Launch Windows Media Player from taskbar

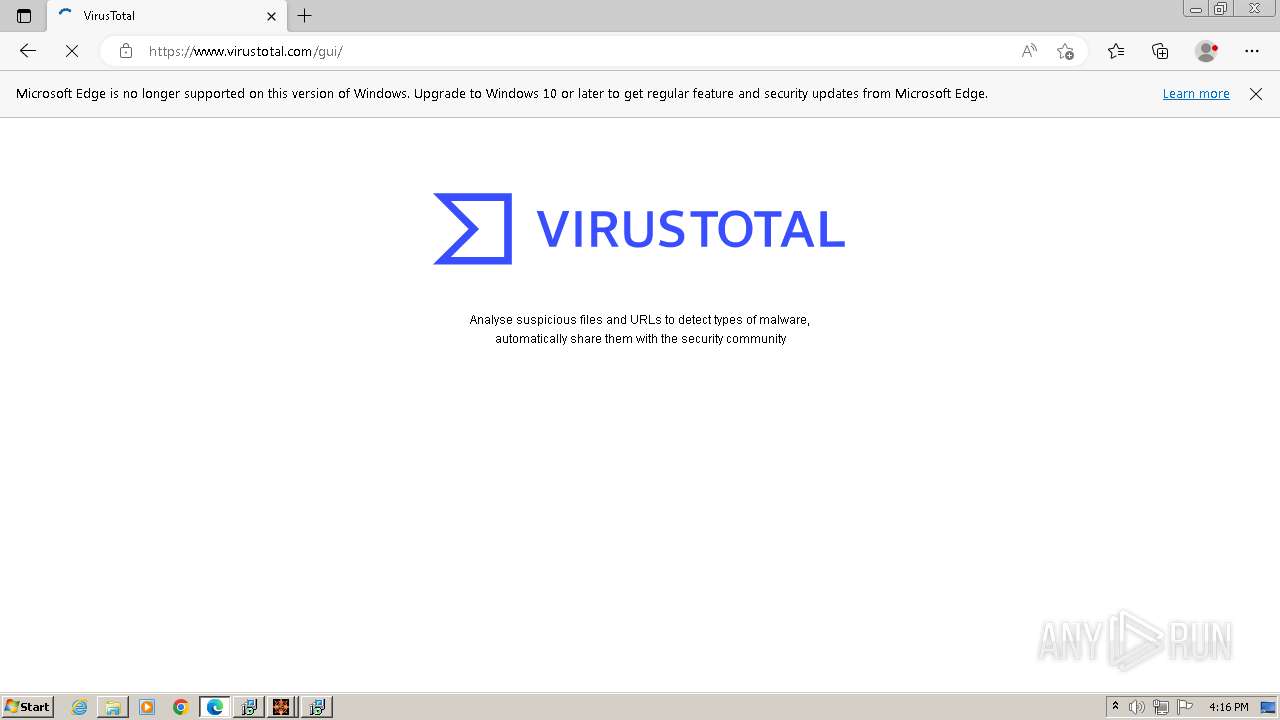click(x=147, y=707)
